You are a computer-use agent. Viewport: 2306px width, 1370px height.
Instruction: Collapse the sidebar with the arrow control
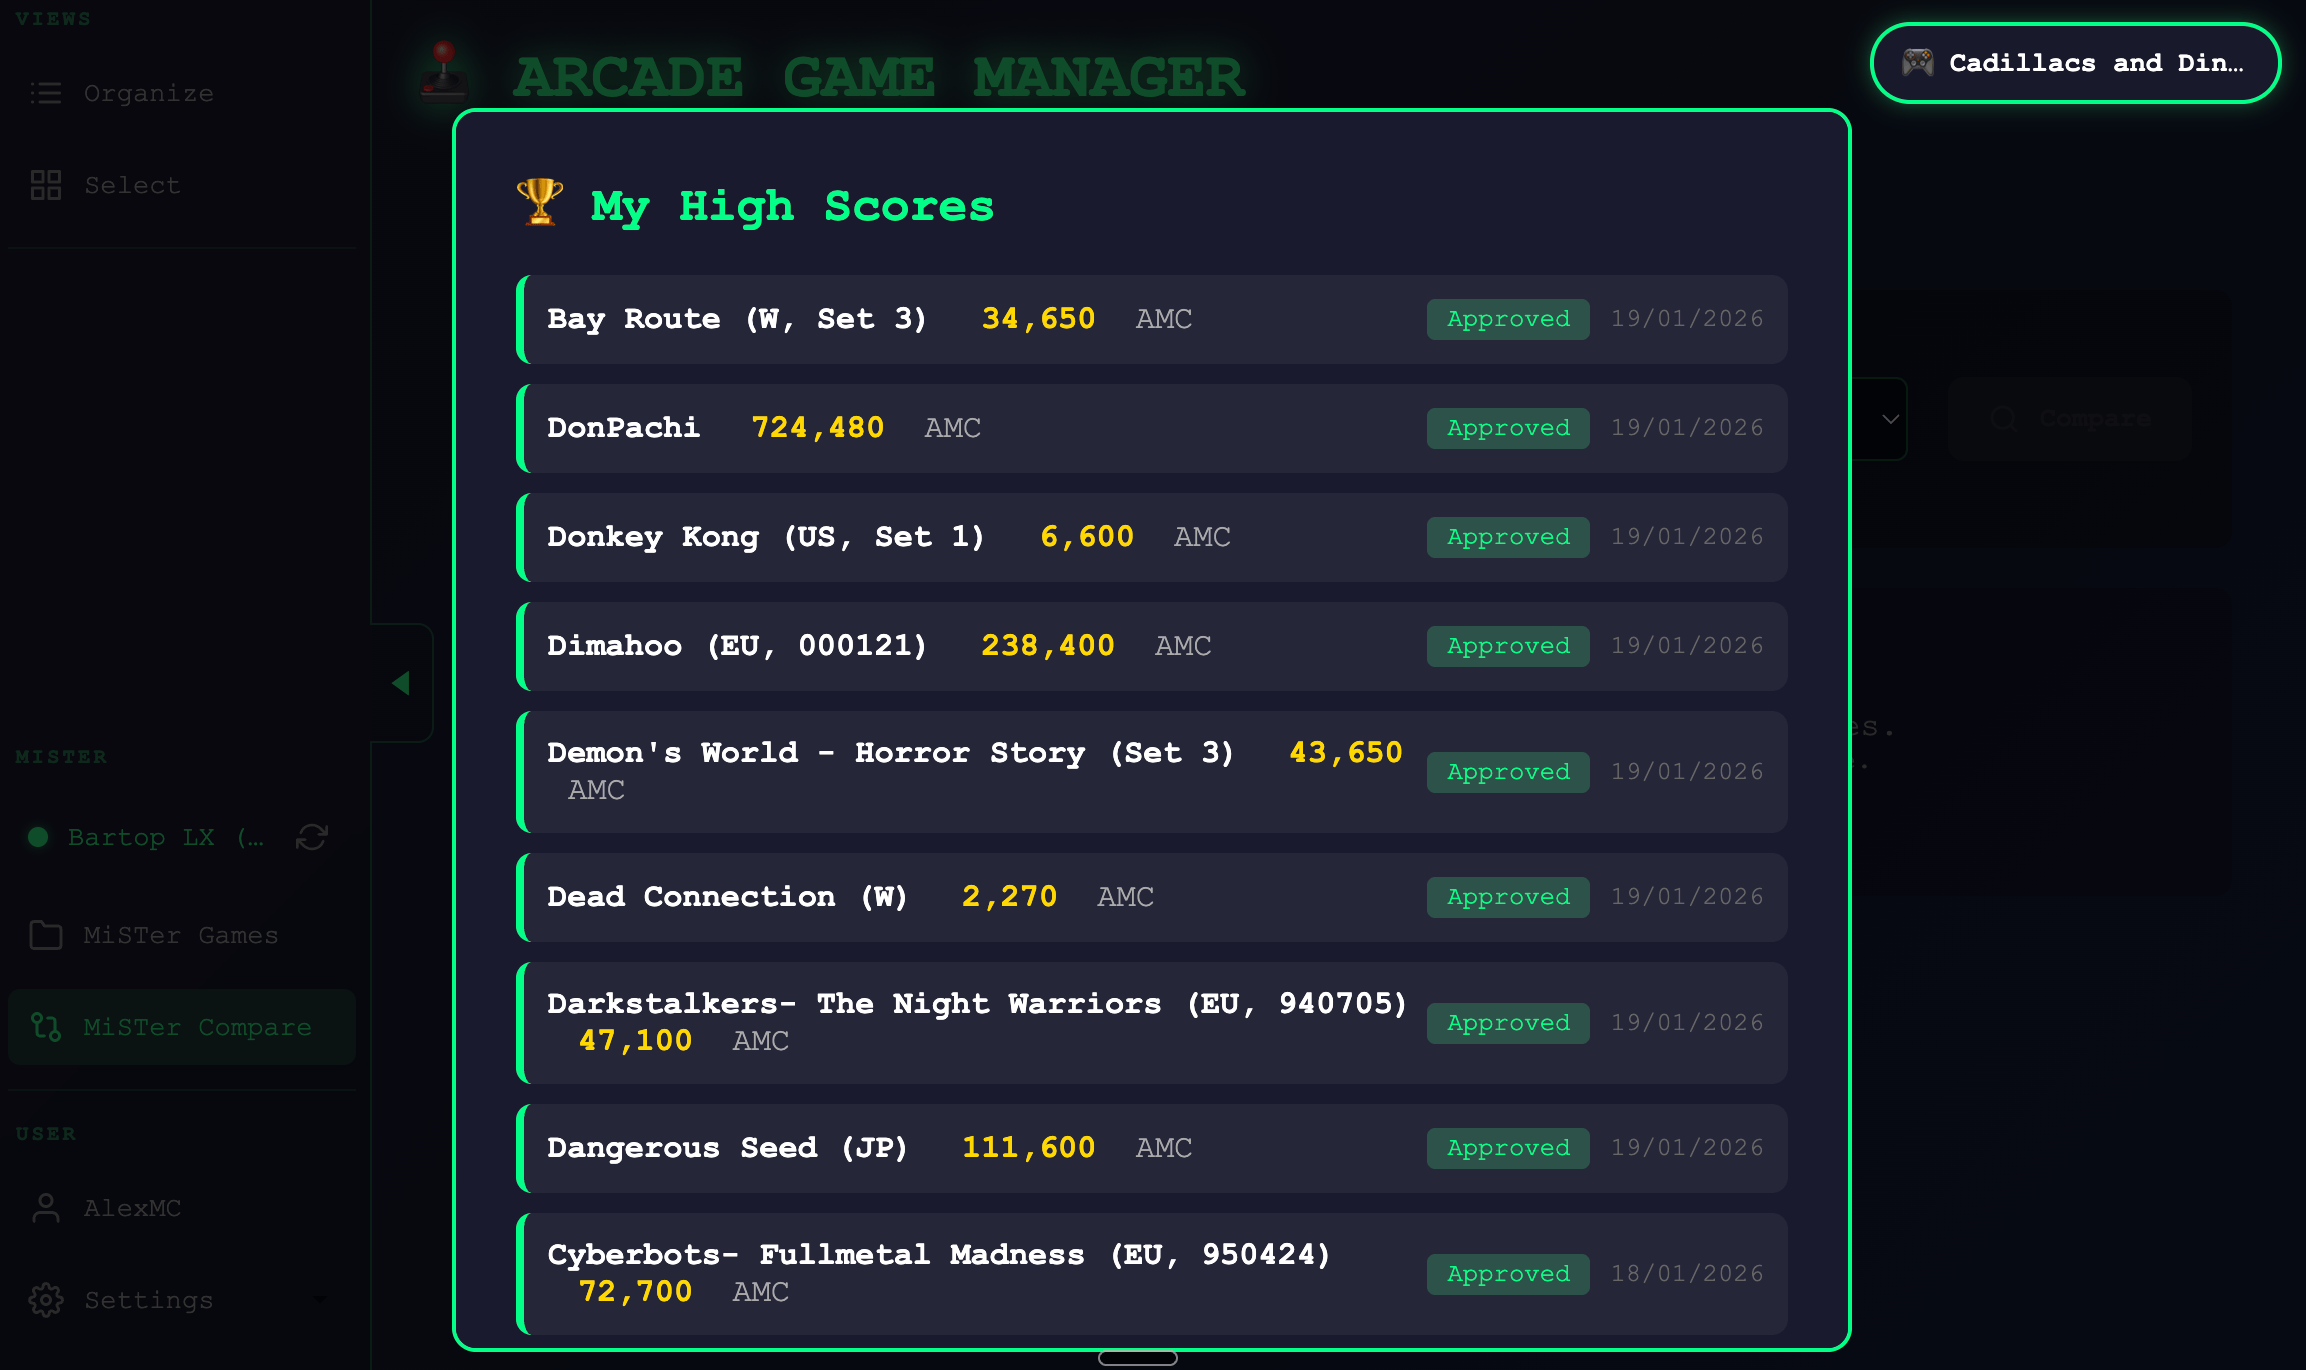403,682
